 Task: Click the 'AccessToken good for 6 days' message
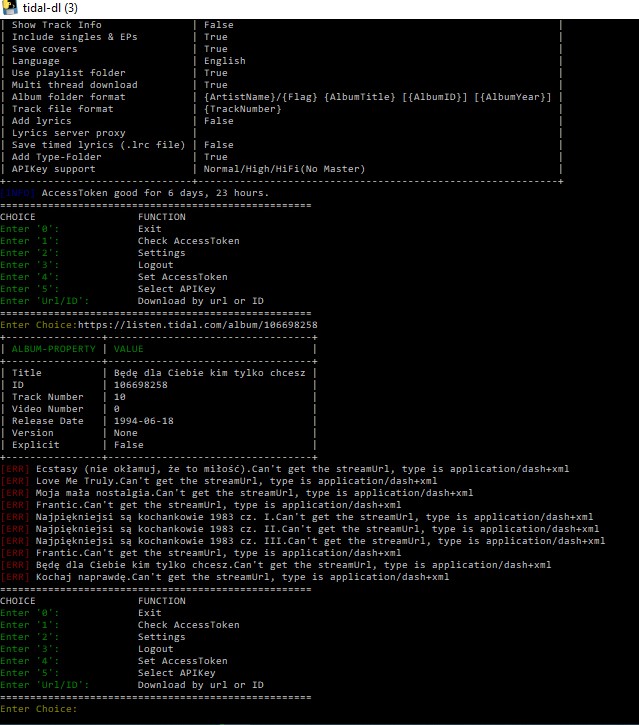click(155, 193)
